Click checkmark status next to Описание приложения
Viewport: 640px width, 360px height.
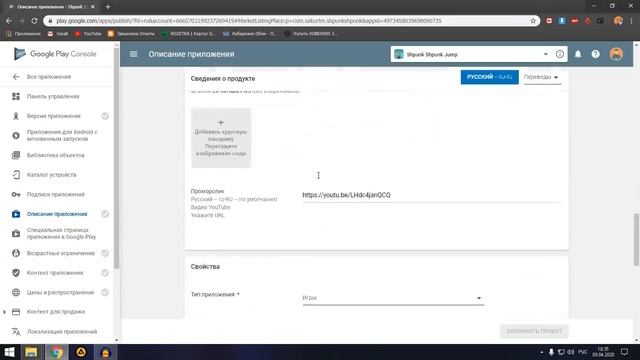105,214
